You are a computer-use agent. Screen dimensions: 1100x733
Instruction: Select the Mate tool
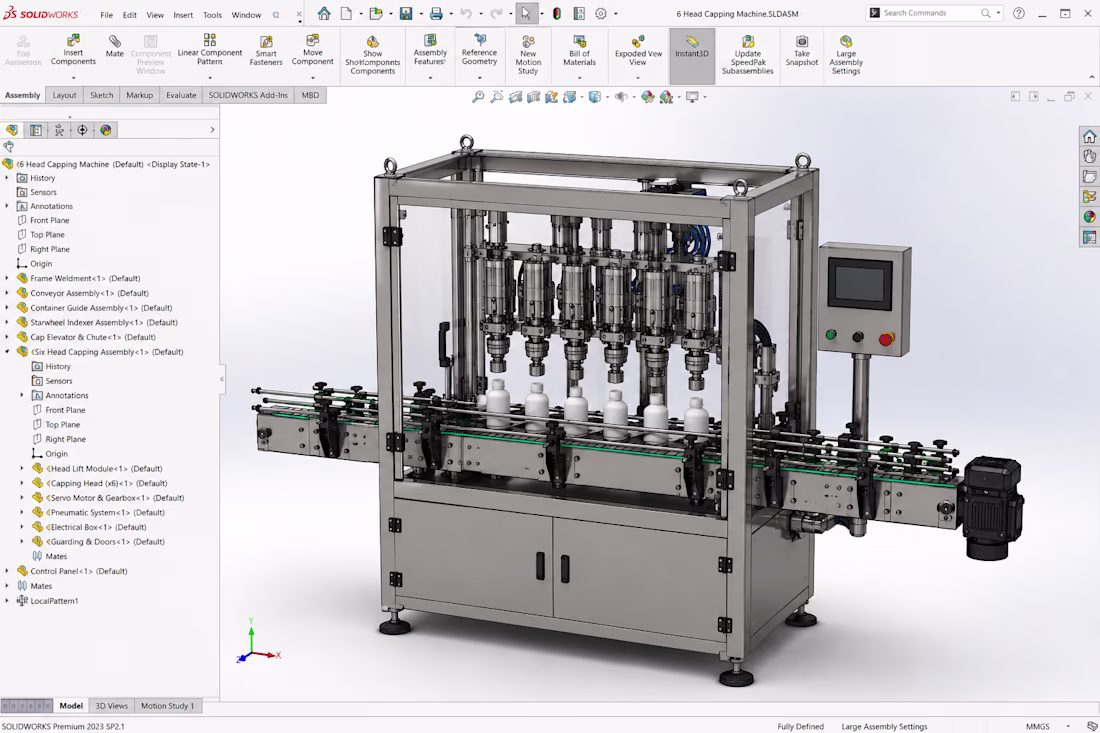coord(114,46)
